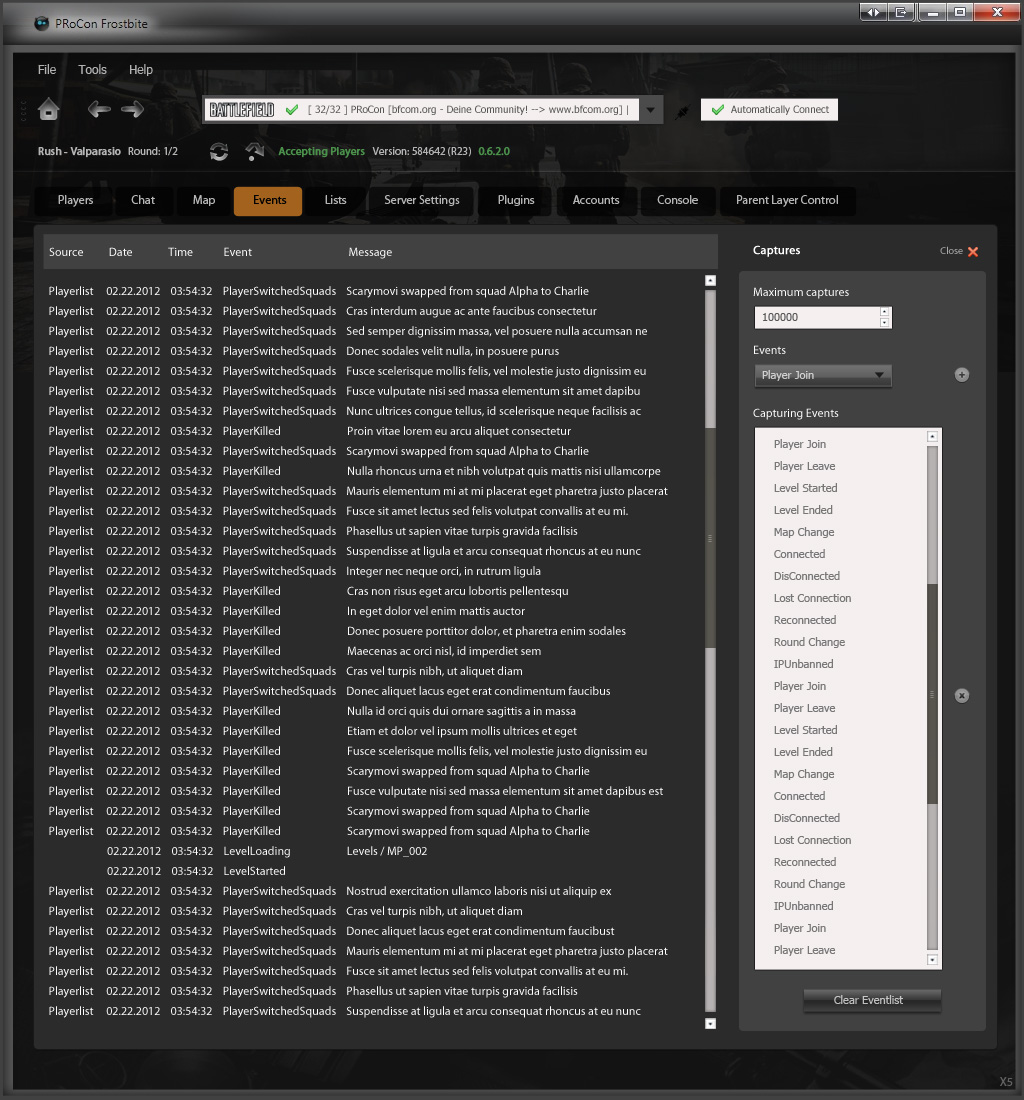Sort by the Time column header
This screenshot has width=1024, height=1100.
180,252
